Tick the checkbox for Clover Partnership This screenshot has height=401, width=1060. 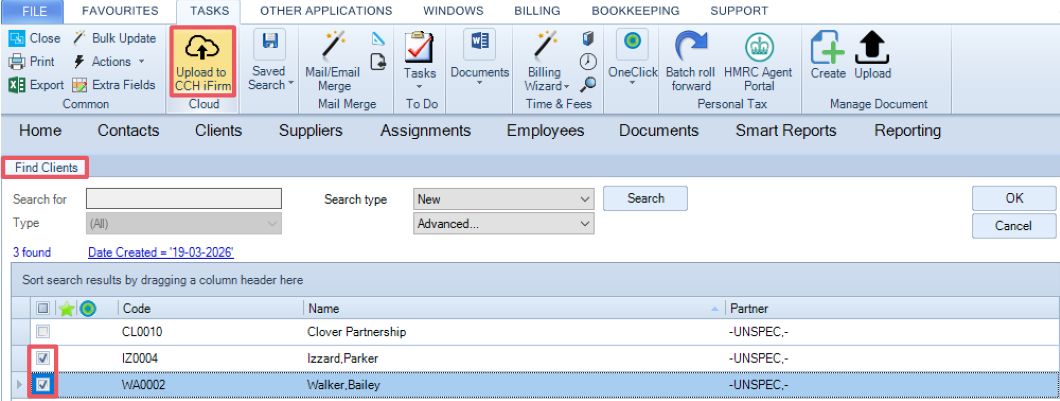pyautogui.click(x=43, y=332)
